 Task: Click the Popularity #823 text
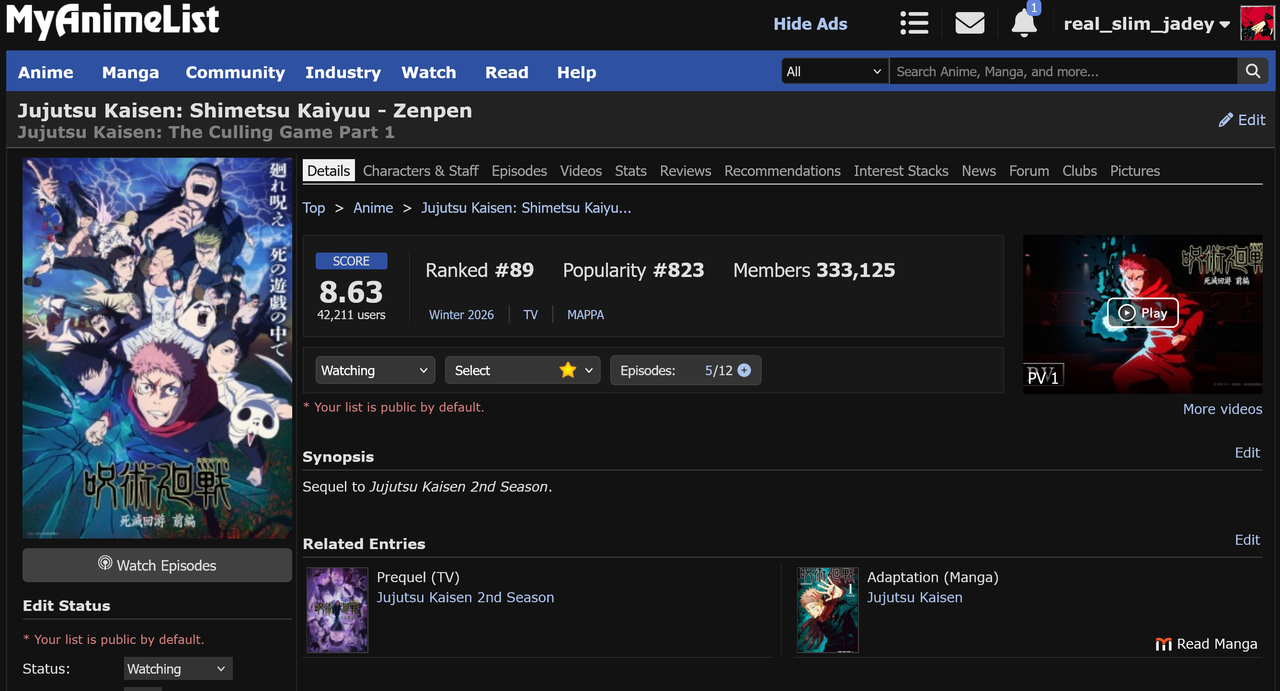[x=634, y=270]
